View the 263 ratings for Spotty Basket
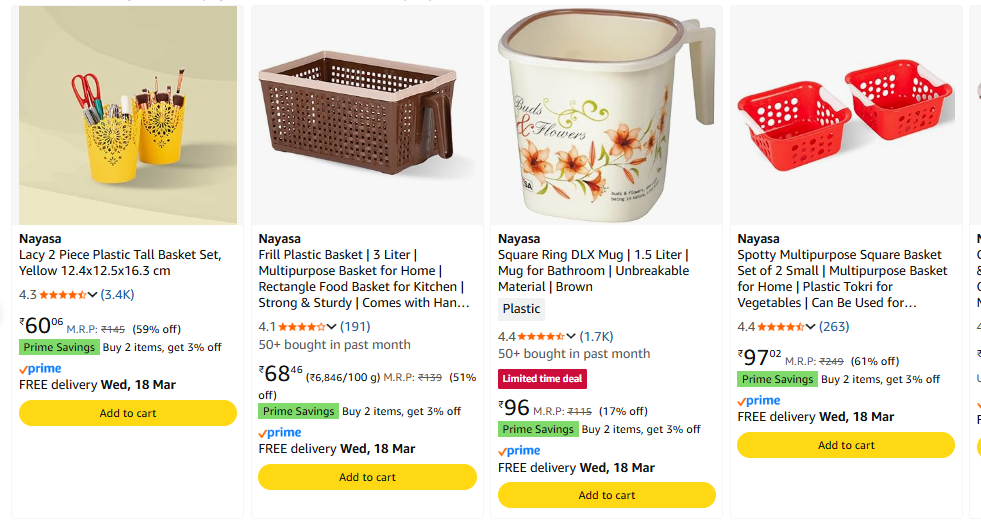981x524 pixels. 834,327
